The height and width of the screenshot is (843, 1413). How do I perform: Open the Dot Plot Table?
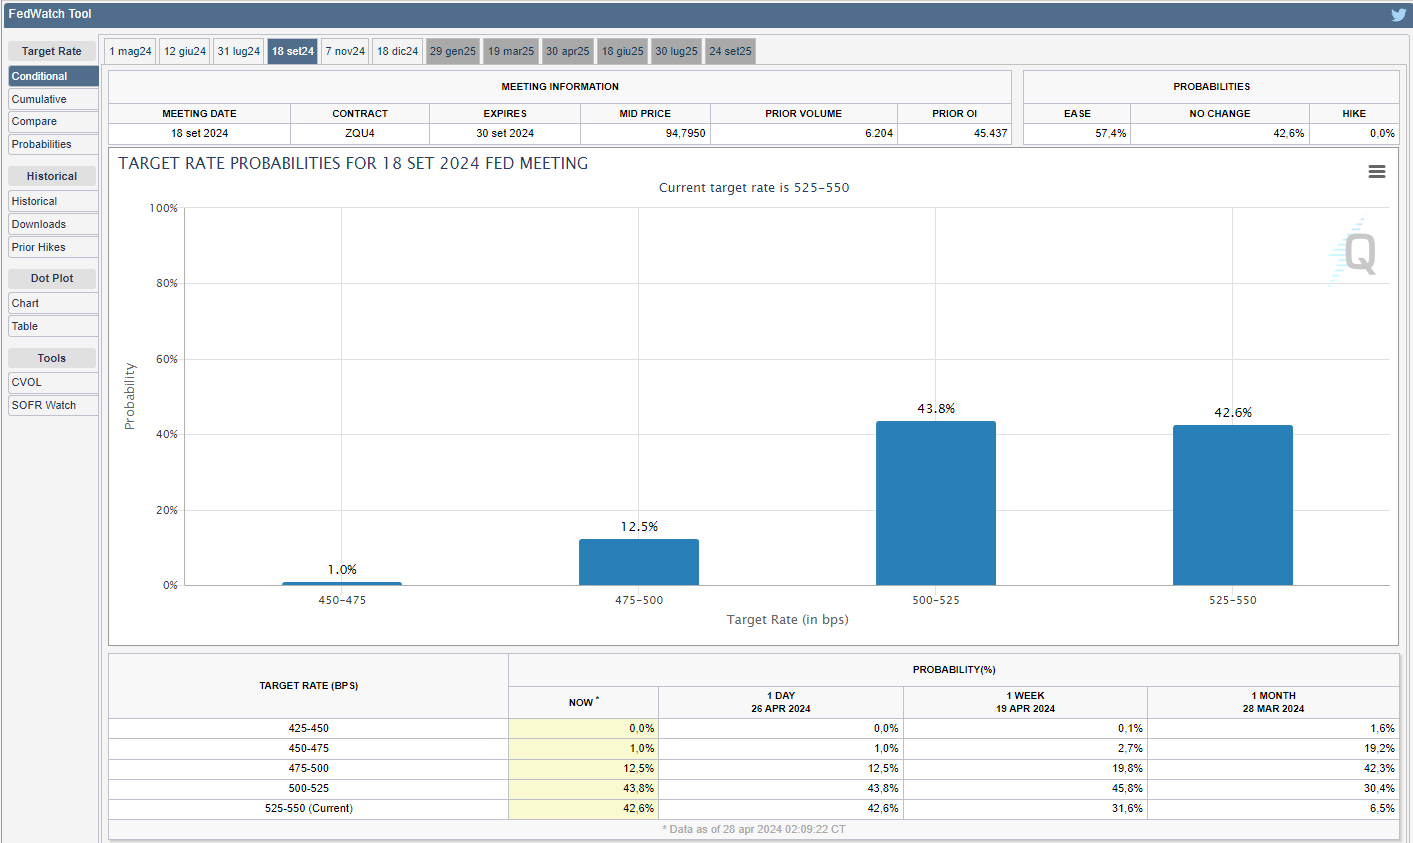pos(53,326)
